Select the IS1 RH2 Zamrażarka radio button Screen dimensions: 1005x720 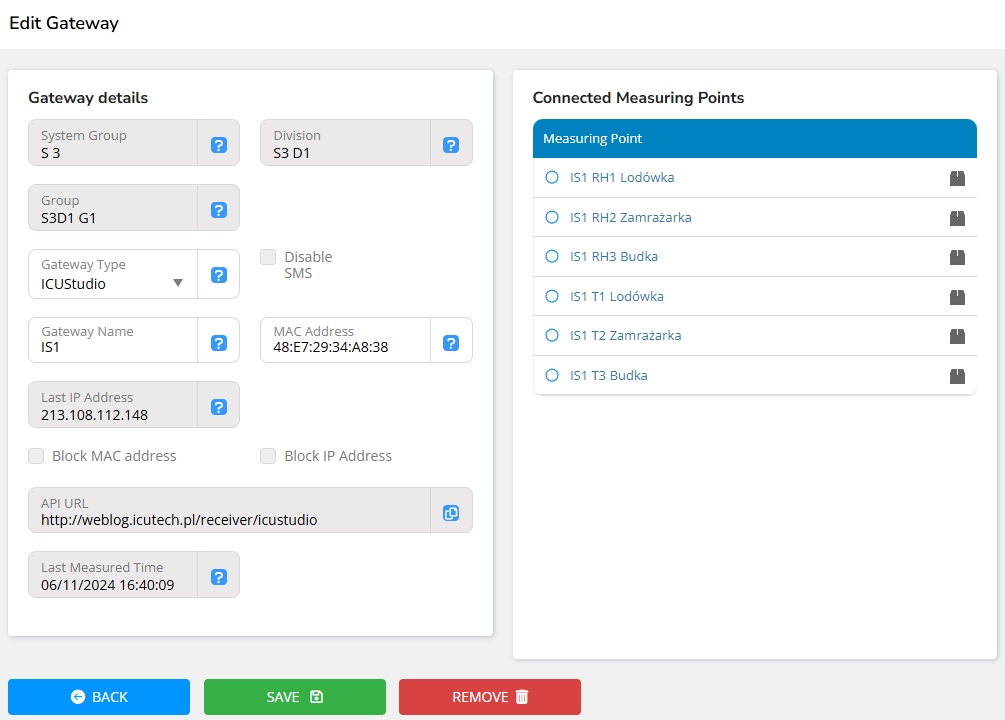(552, 217)
